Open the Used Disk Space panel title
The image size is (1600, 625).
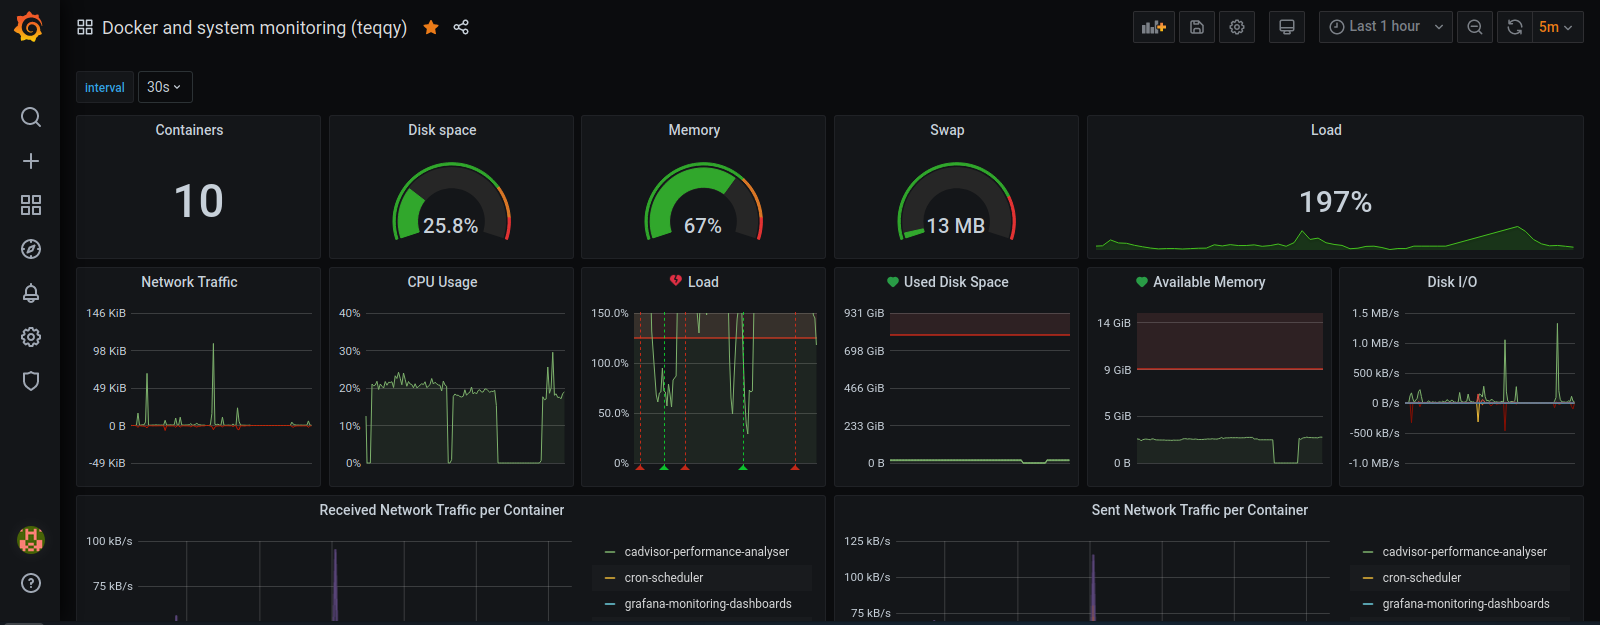coord(956,282)
